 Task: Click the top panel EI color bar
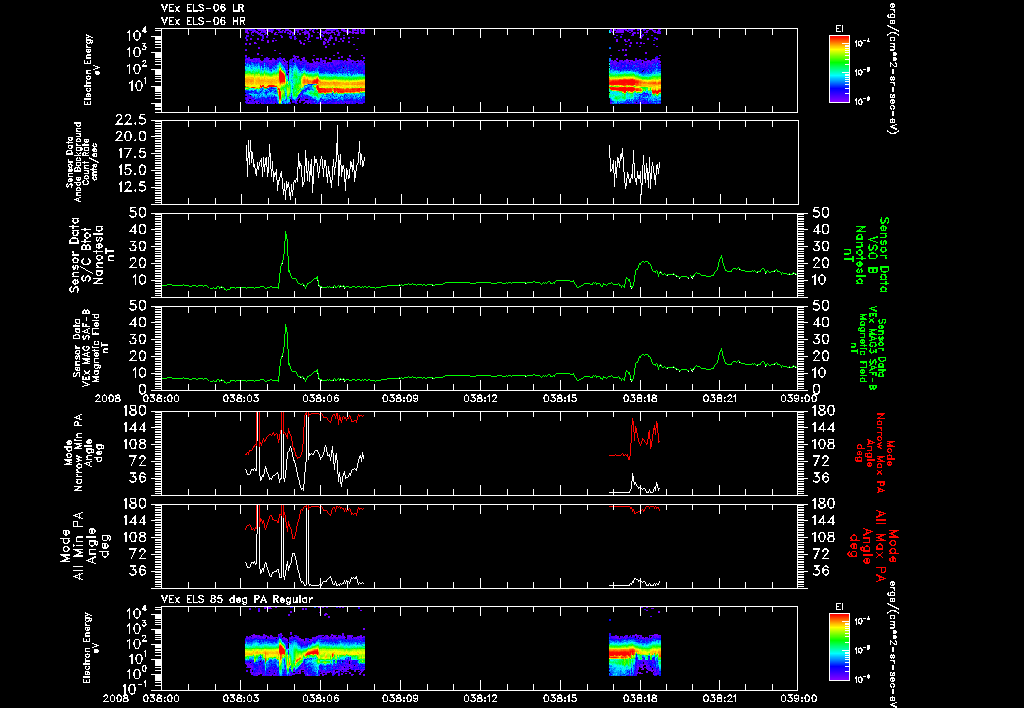pyautogui.click(x=839, y=69)
